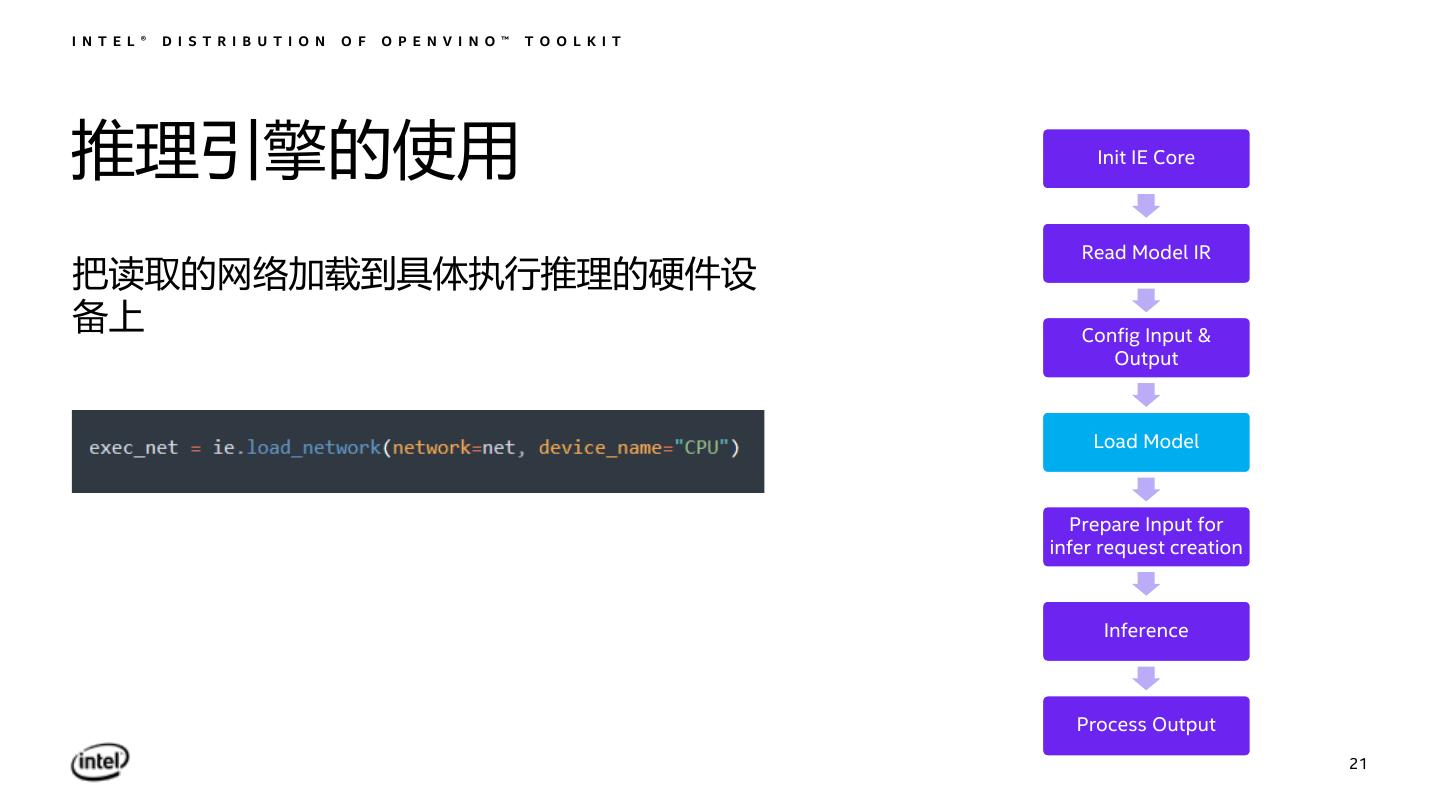Select Prepare Input for infer request creation
This screenshot has width=1440, height=810.
pos(1146,536)
